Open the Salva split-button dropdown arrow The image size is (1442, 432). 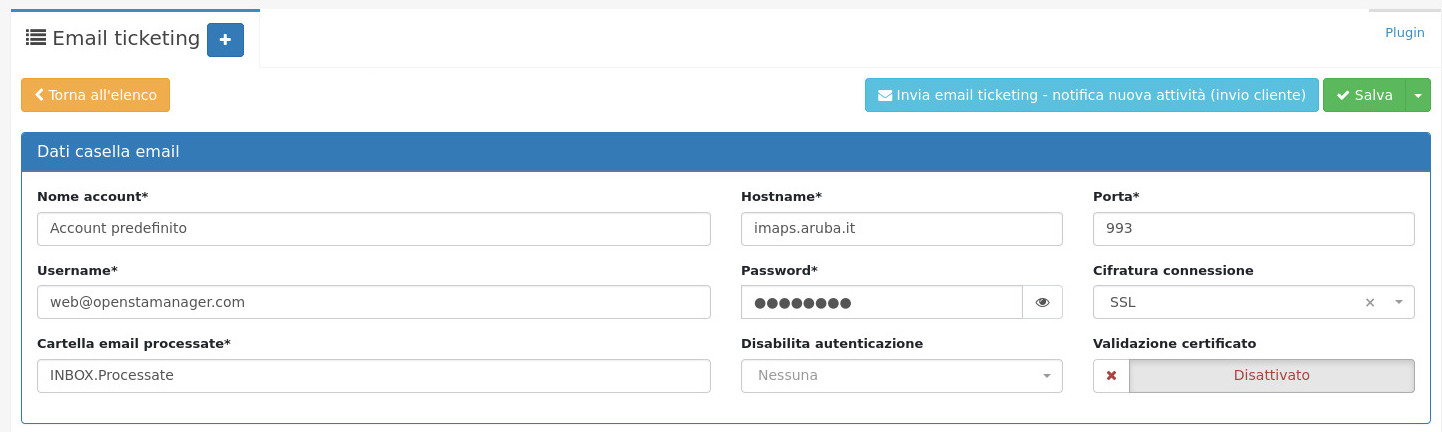(1418, 95)
